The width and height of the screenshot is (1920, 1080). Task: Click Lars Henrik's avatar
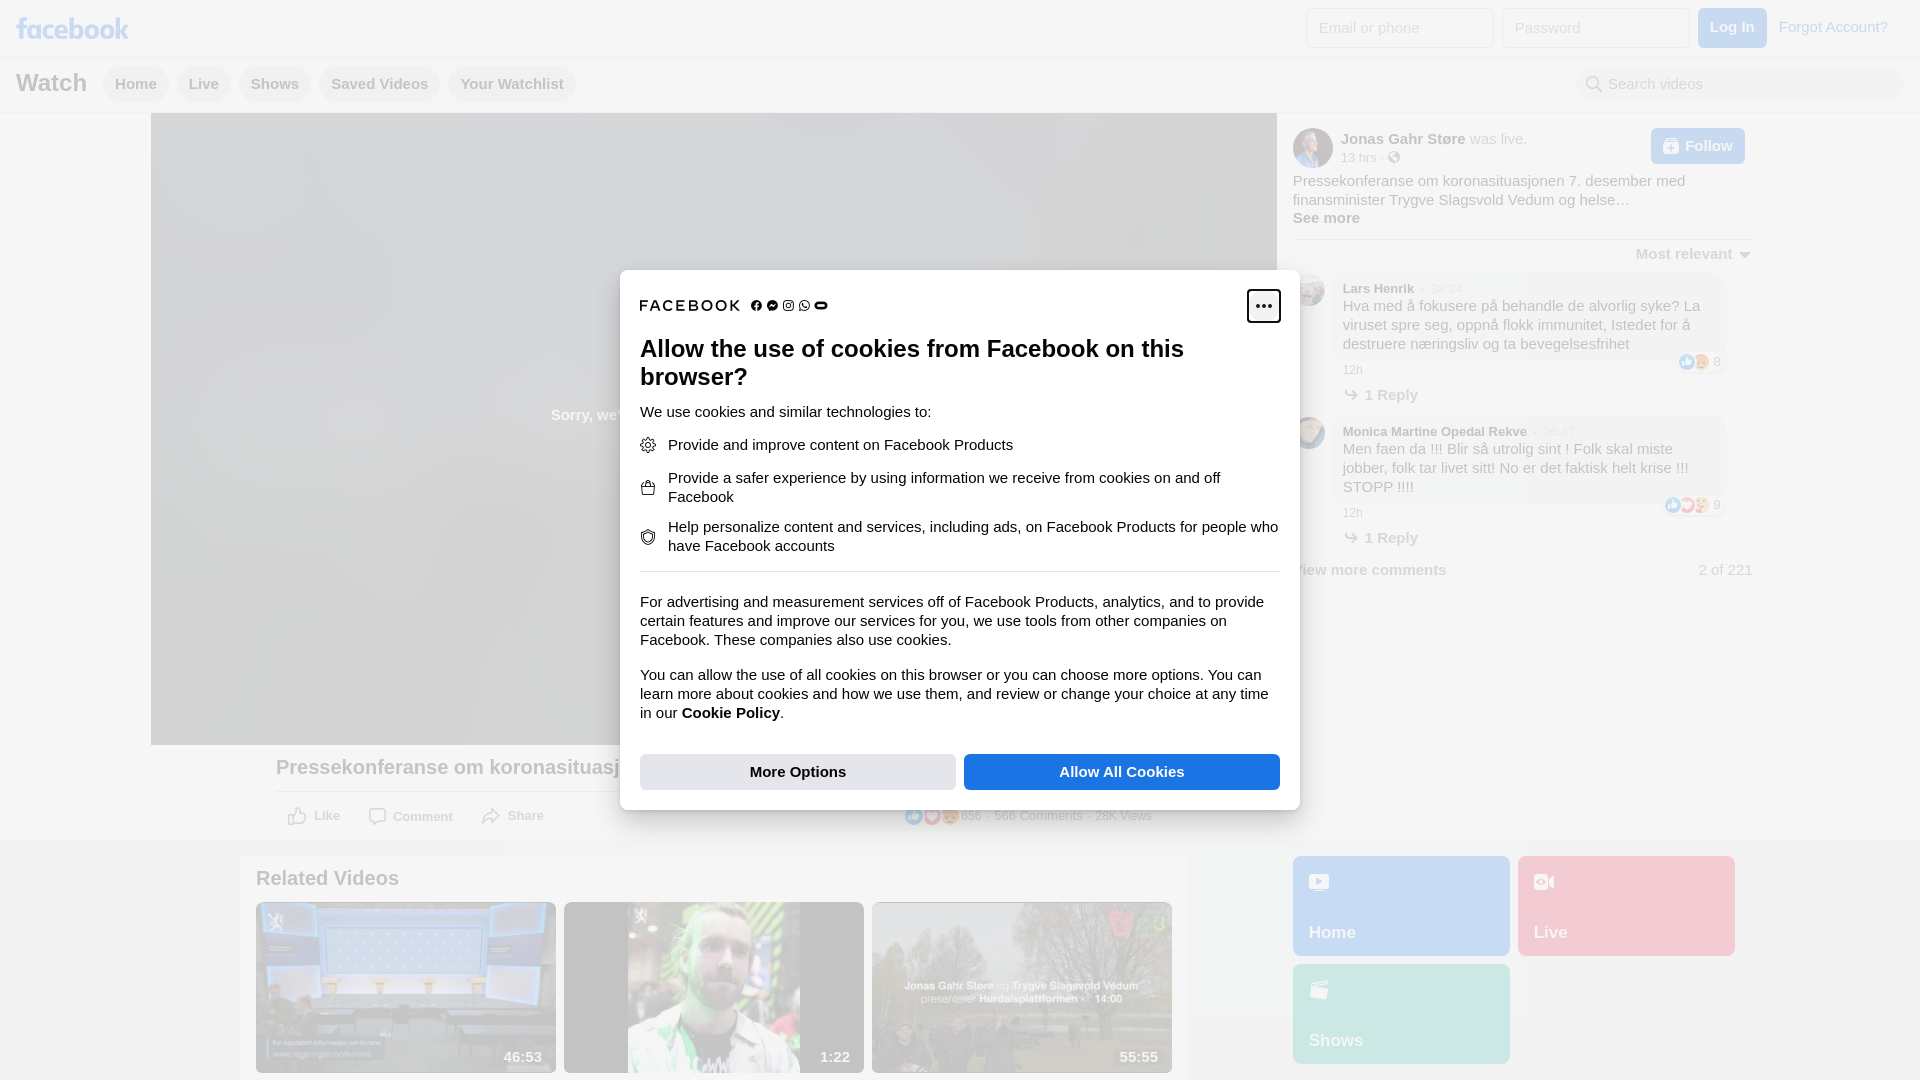tap(1309, 290)
